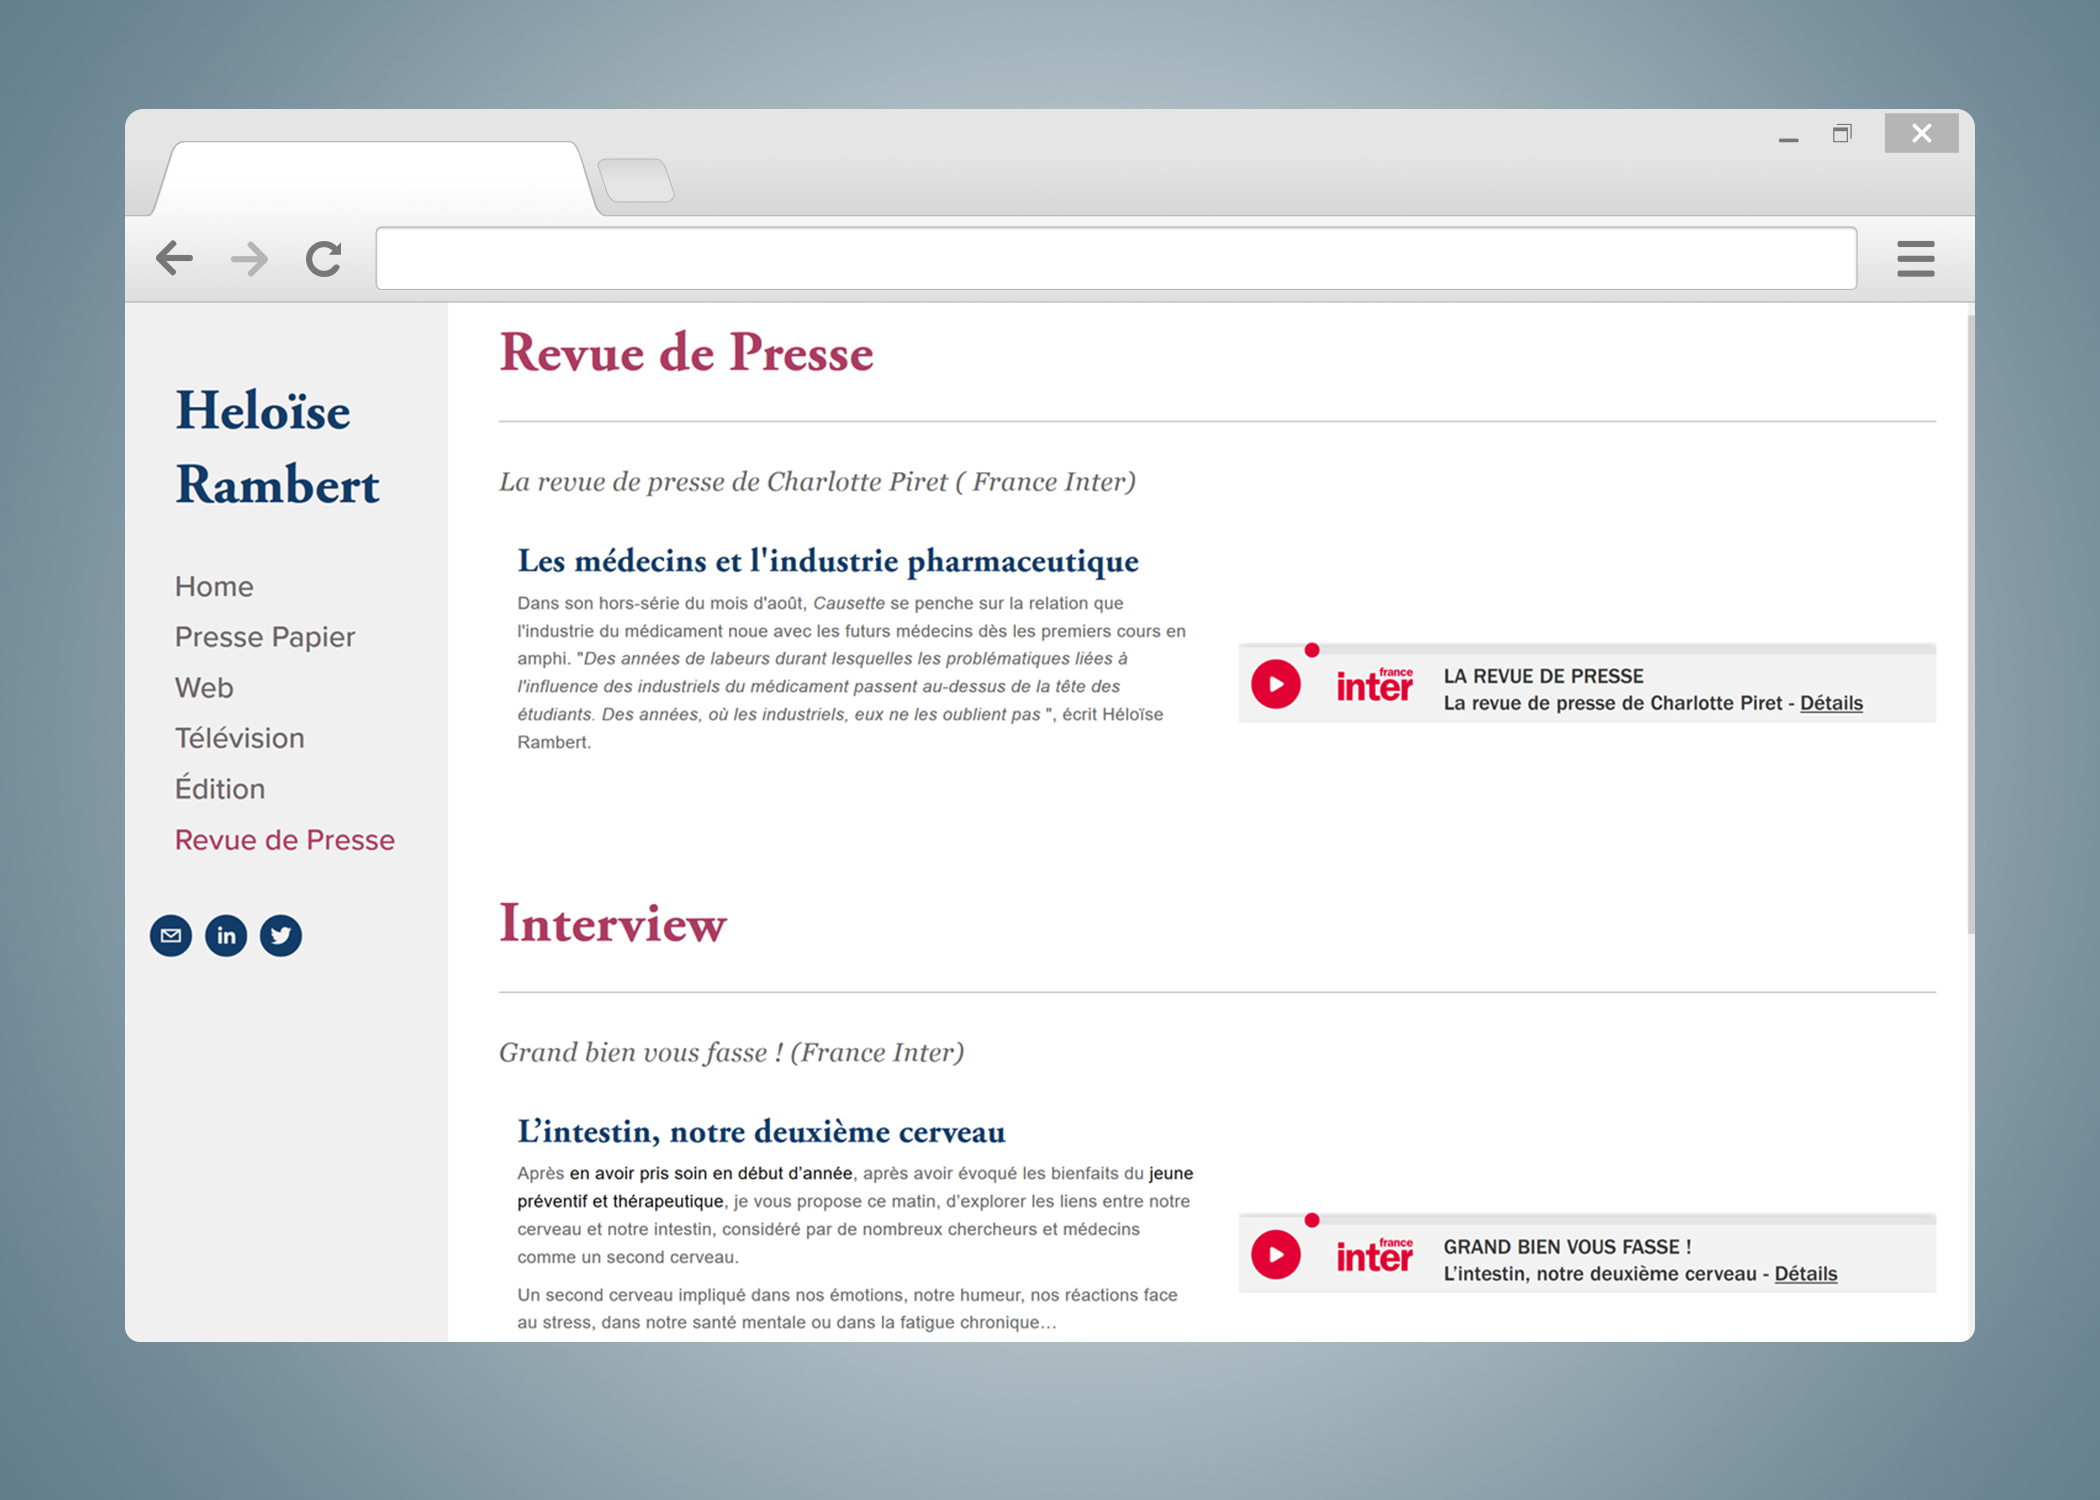Play the Grand Bien Vous Fasse audio

[1275, 1254]
